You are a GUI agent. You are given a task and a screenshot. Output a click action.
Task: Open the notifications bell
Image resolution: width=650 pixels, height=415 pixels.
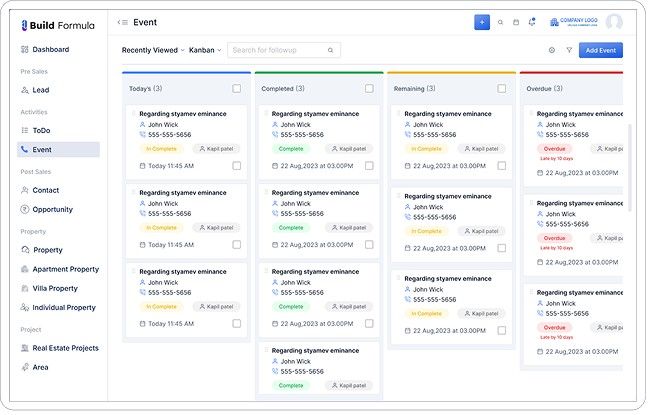[x=532, y=22]
